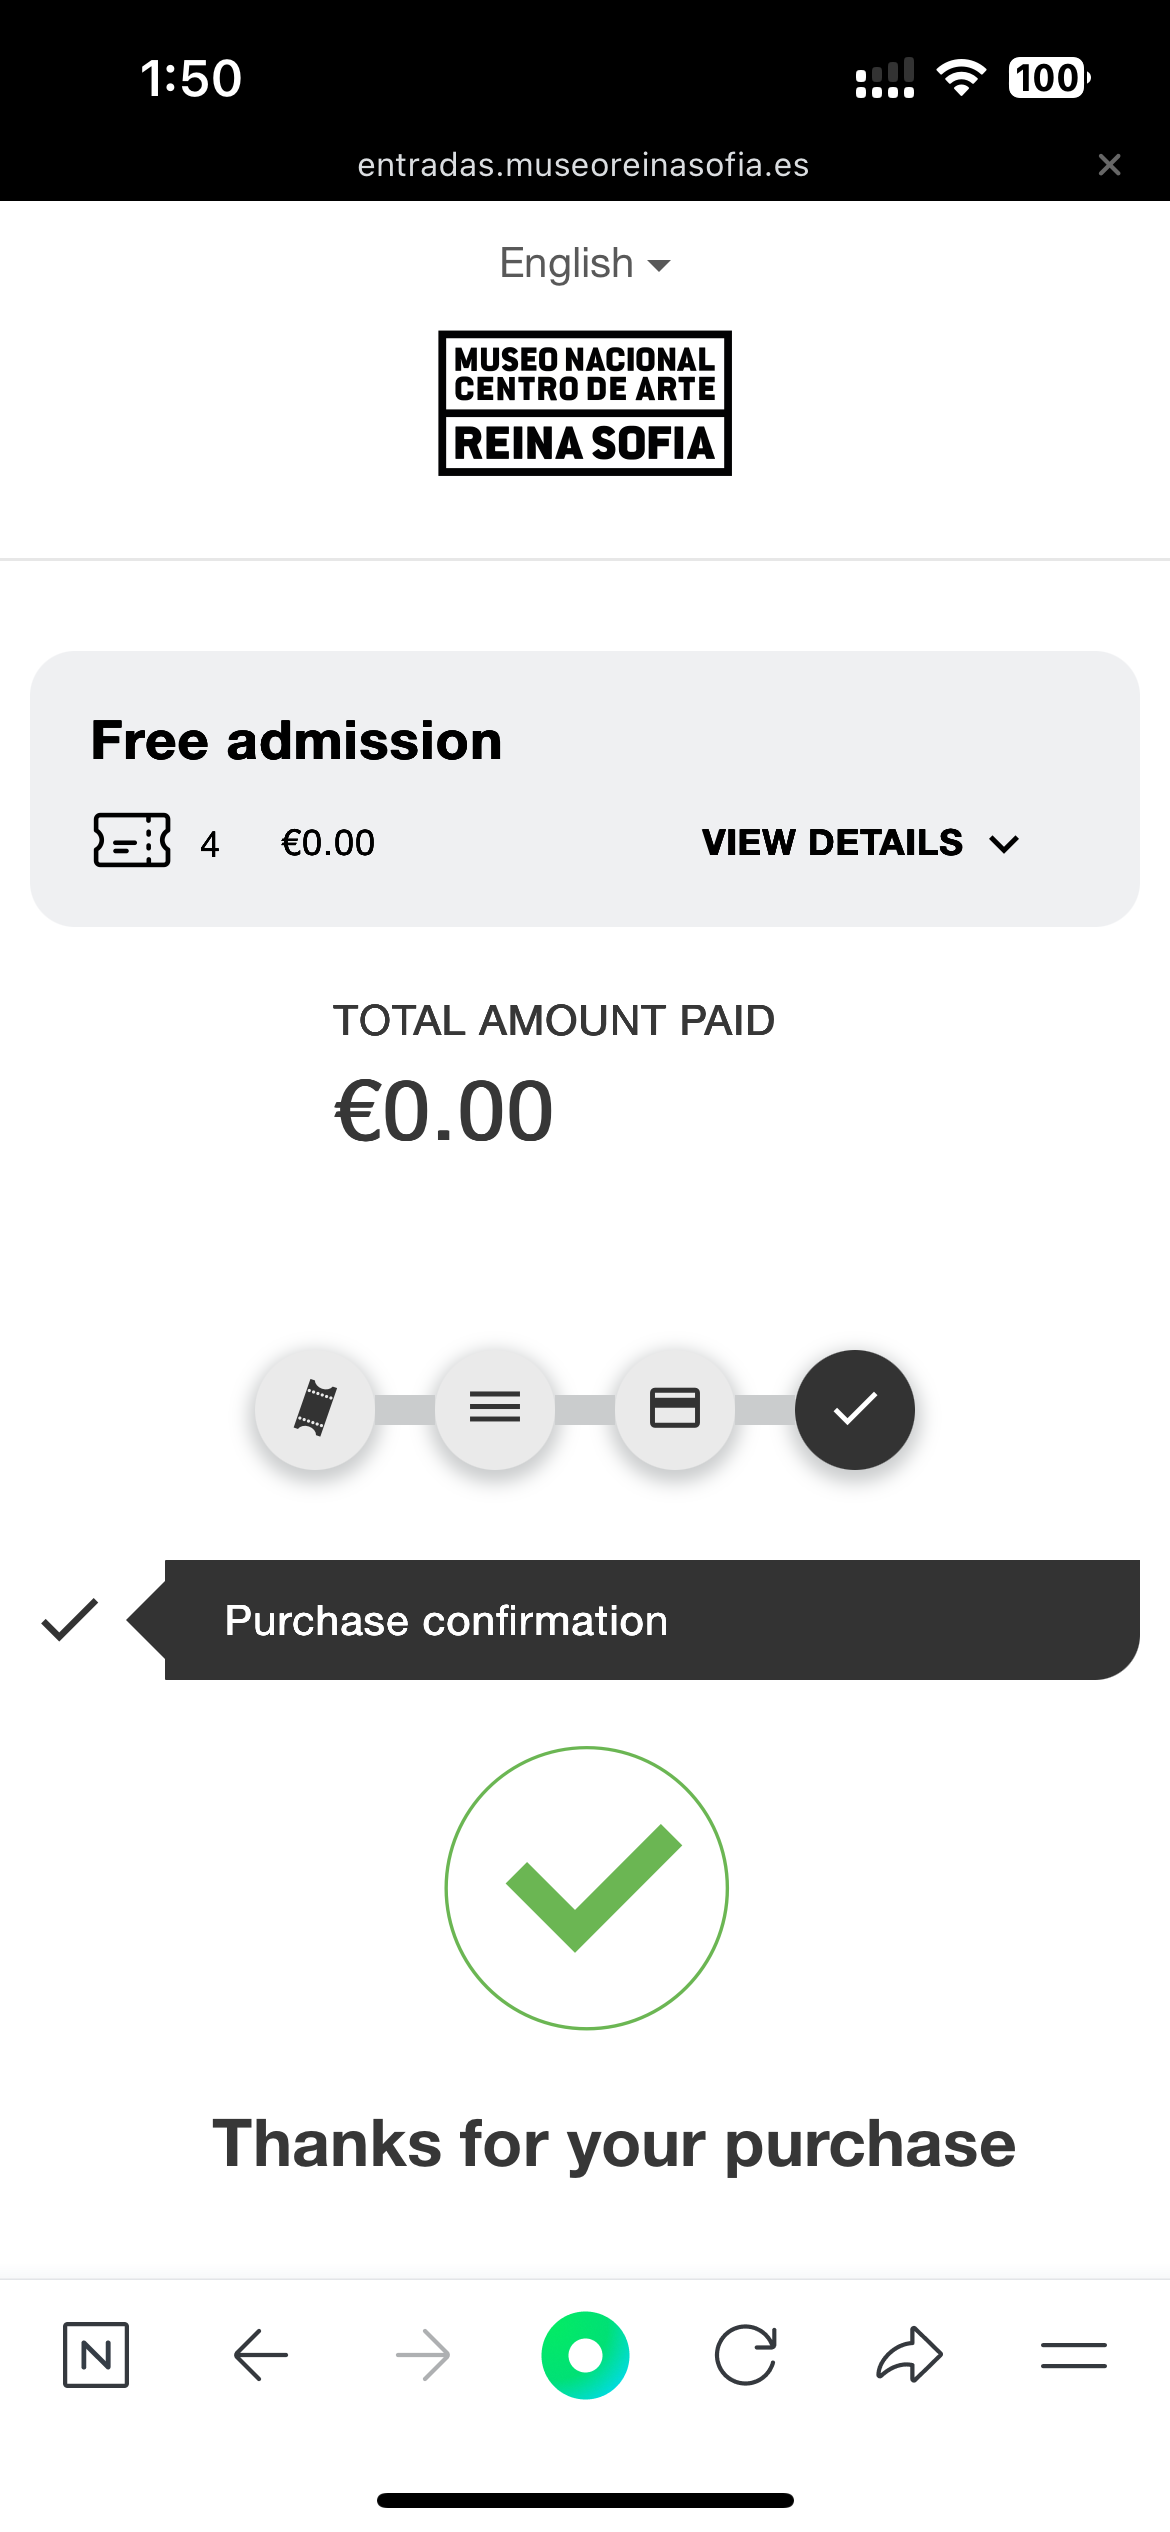Image resolution: width=1170 pixels, height=2532 pixels.
Task: Tap the checkmark beside Purchase confirmation
Action: coord(70,1620)
